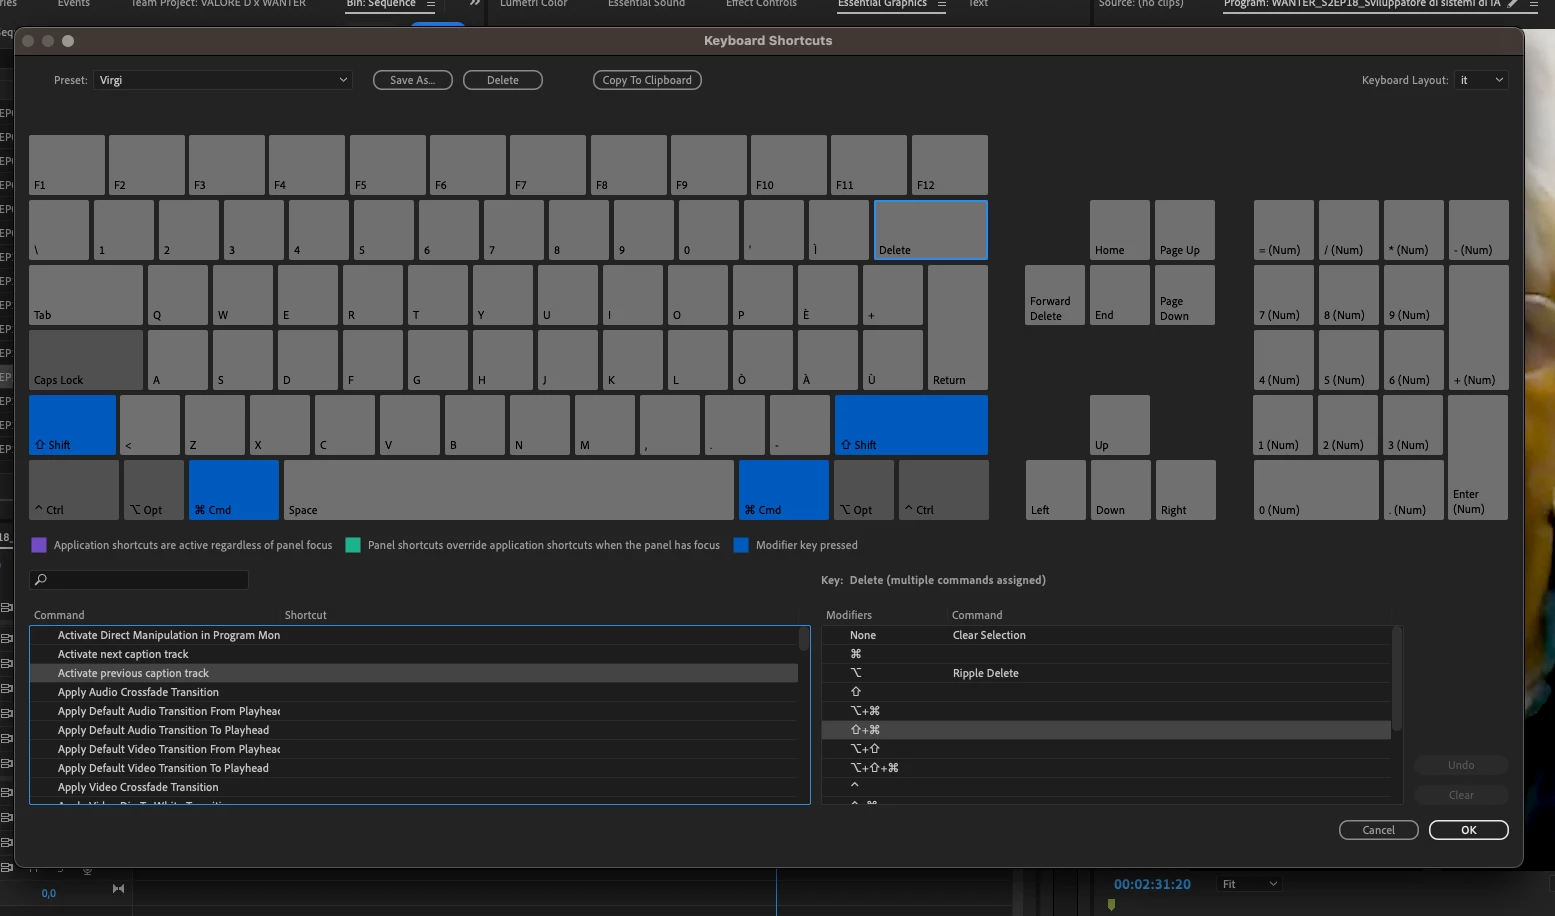Select Activate Direct Manipulation in Program Mon
The width and height of the screenshot is (1555, 916).
pos(414,635)
